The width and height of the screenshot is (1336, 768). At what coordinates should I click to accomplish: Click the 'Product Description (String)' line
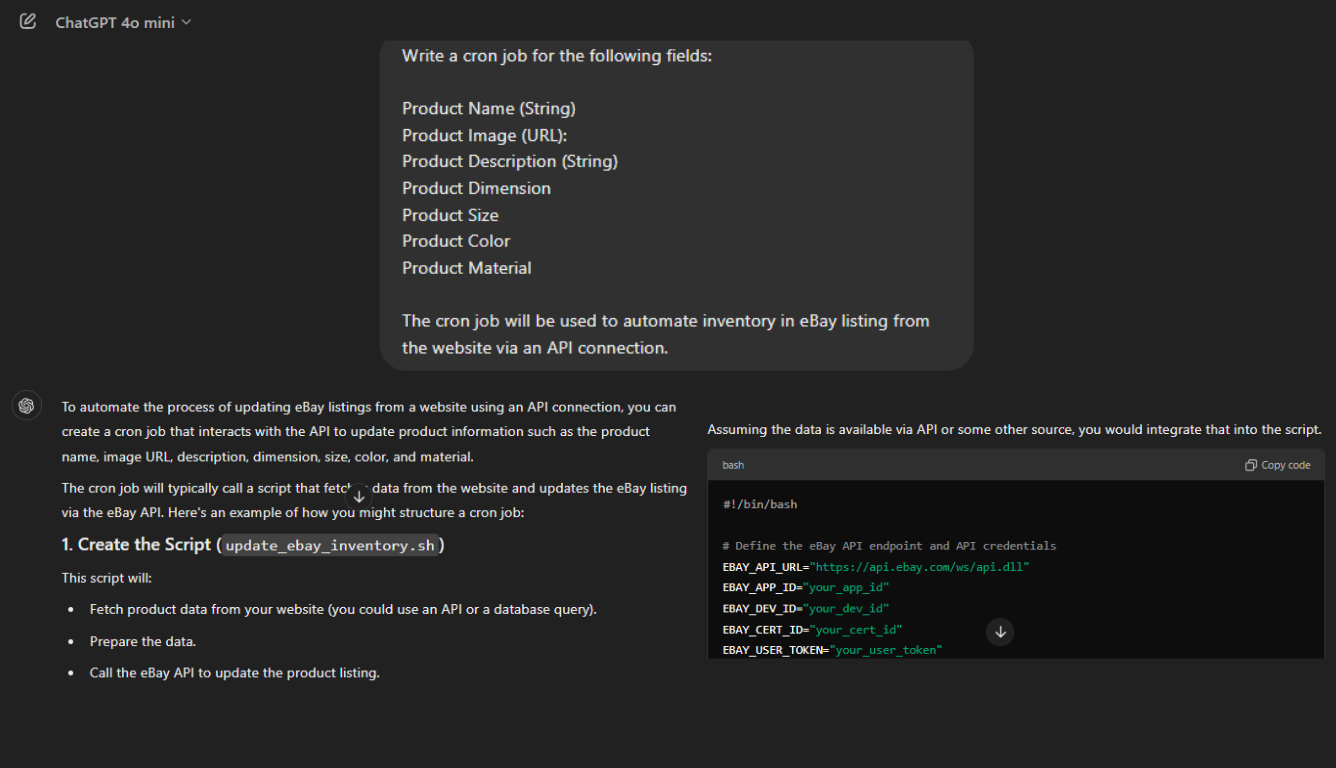click(x=510, y=161)
